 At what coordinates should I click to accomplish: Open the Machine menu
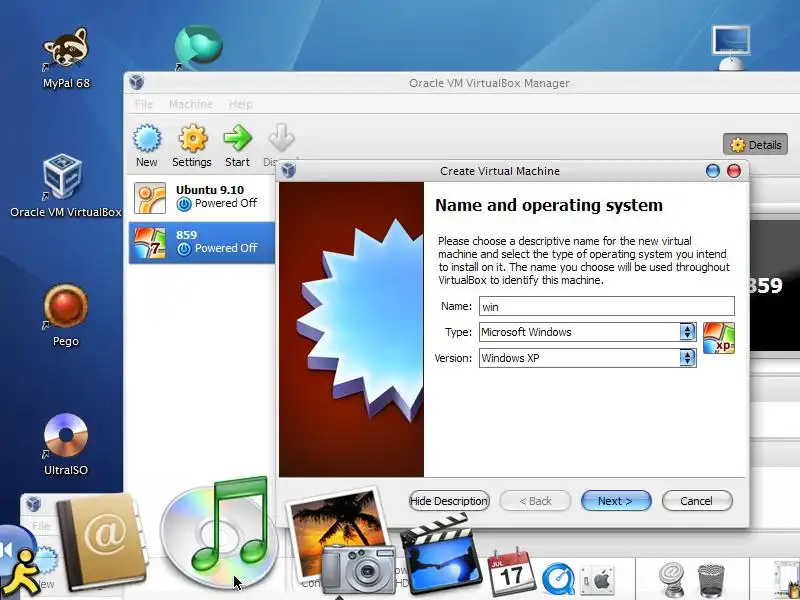point(191,104)
